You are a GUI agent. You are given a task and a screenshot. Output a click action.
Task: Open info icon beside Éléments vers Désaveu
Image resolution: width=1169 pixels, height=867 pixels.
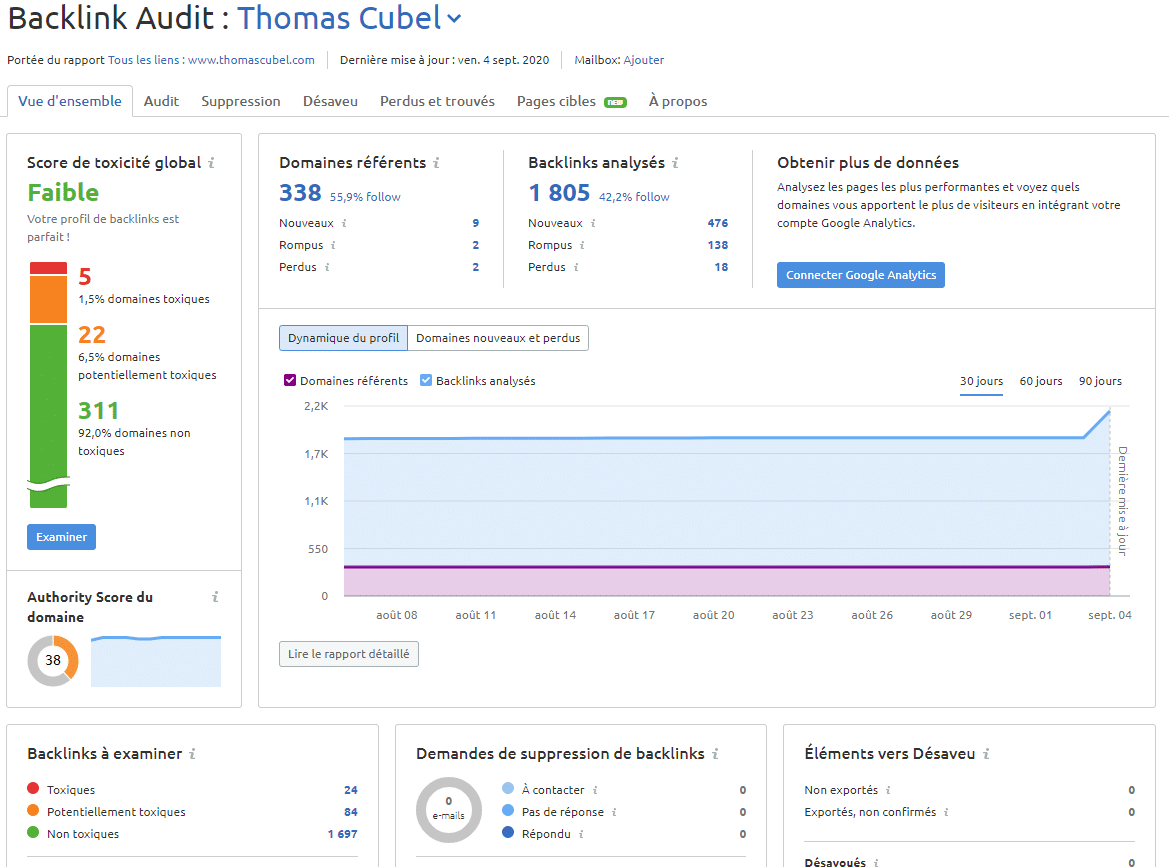point(986,754)
